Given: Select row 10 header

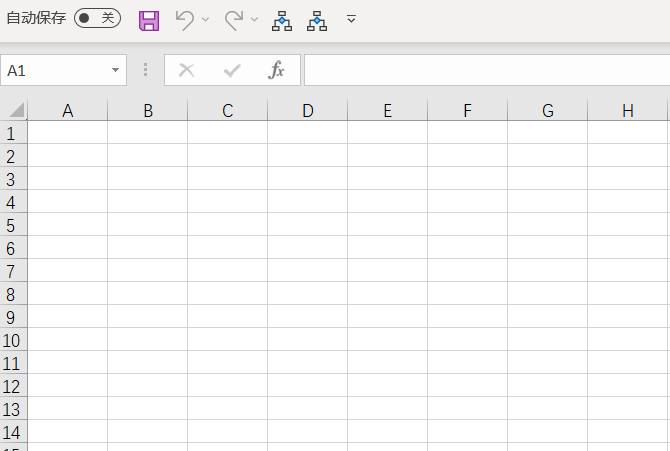Looking at the screenshot, I should [13, 339].
